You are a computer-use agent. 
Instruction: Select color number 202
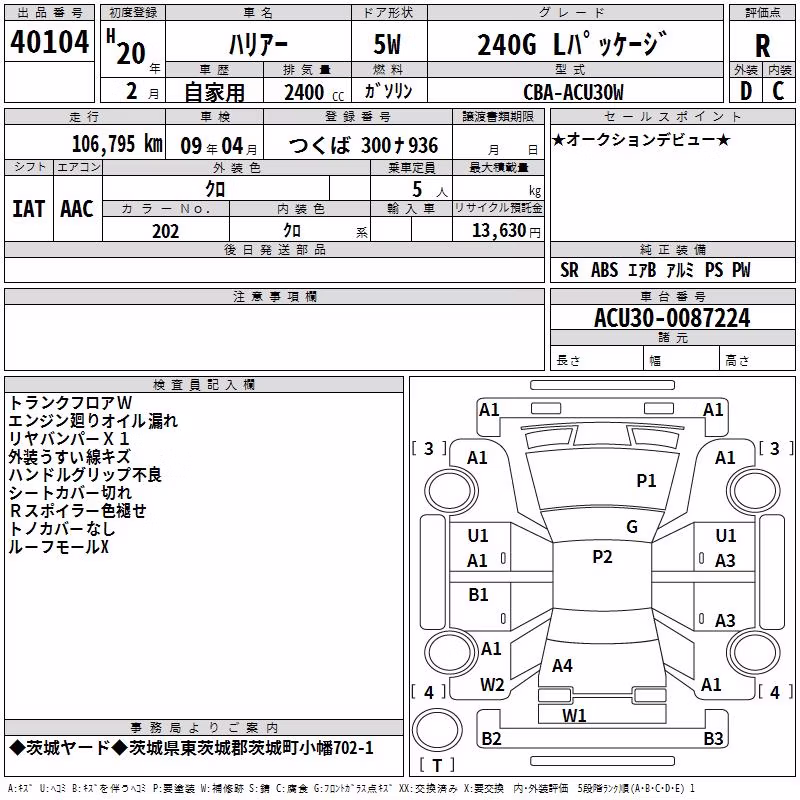tap(165, 231)
